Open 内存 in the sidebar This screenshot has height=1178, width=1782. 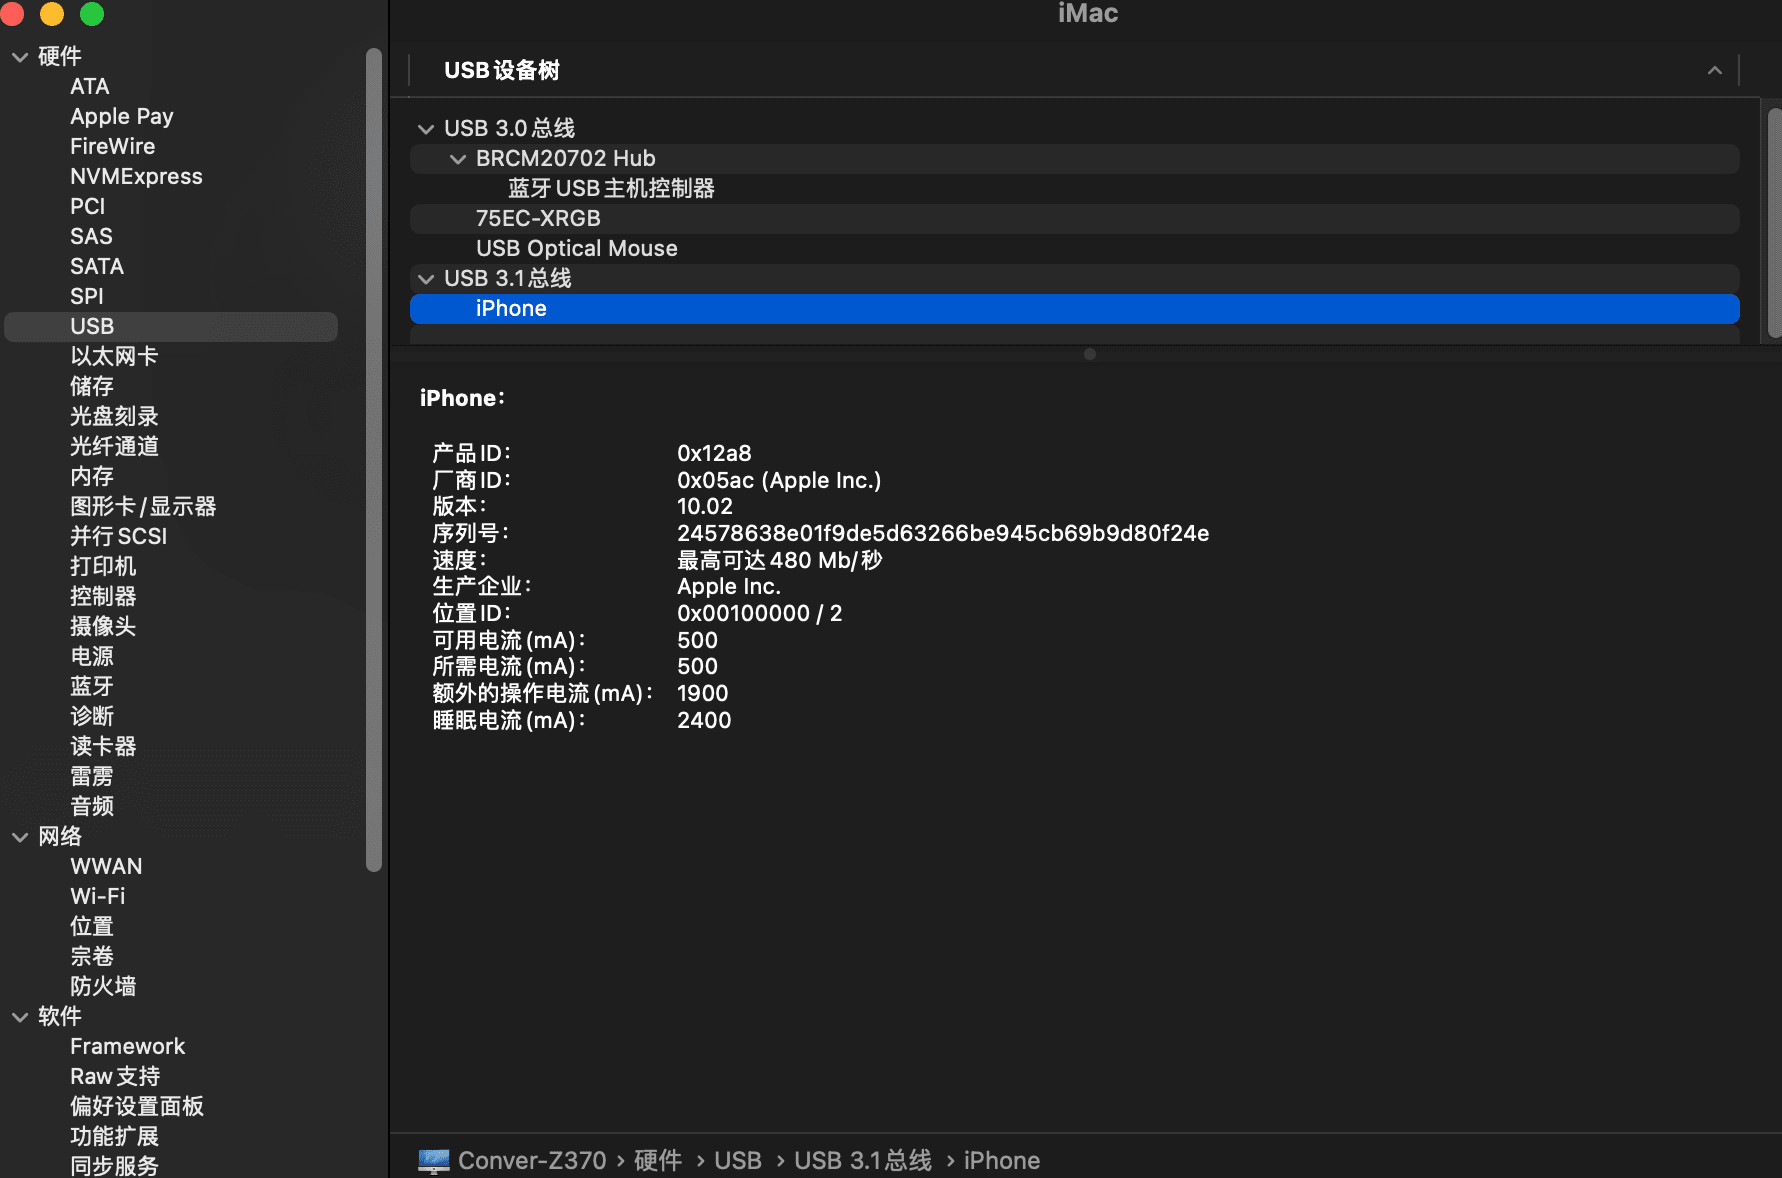point(92,477)
